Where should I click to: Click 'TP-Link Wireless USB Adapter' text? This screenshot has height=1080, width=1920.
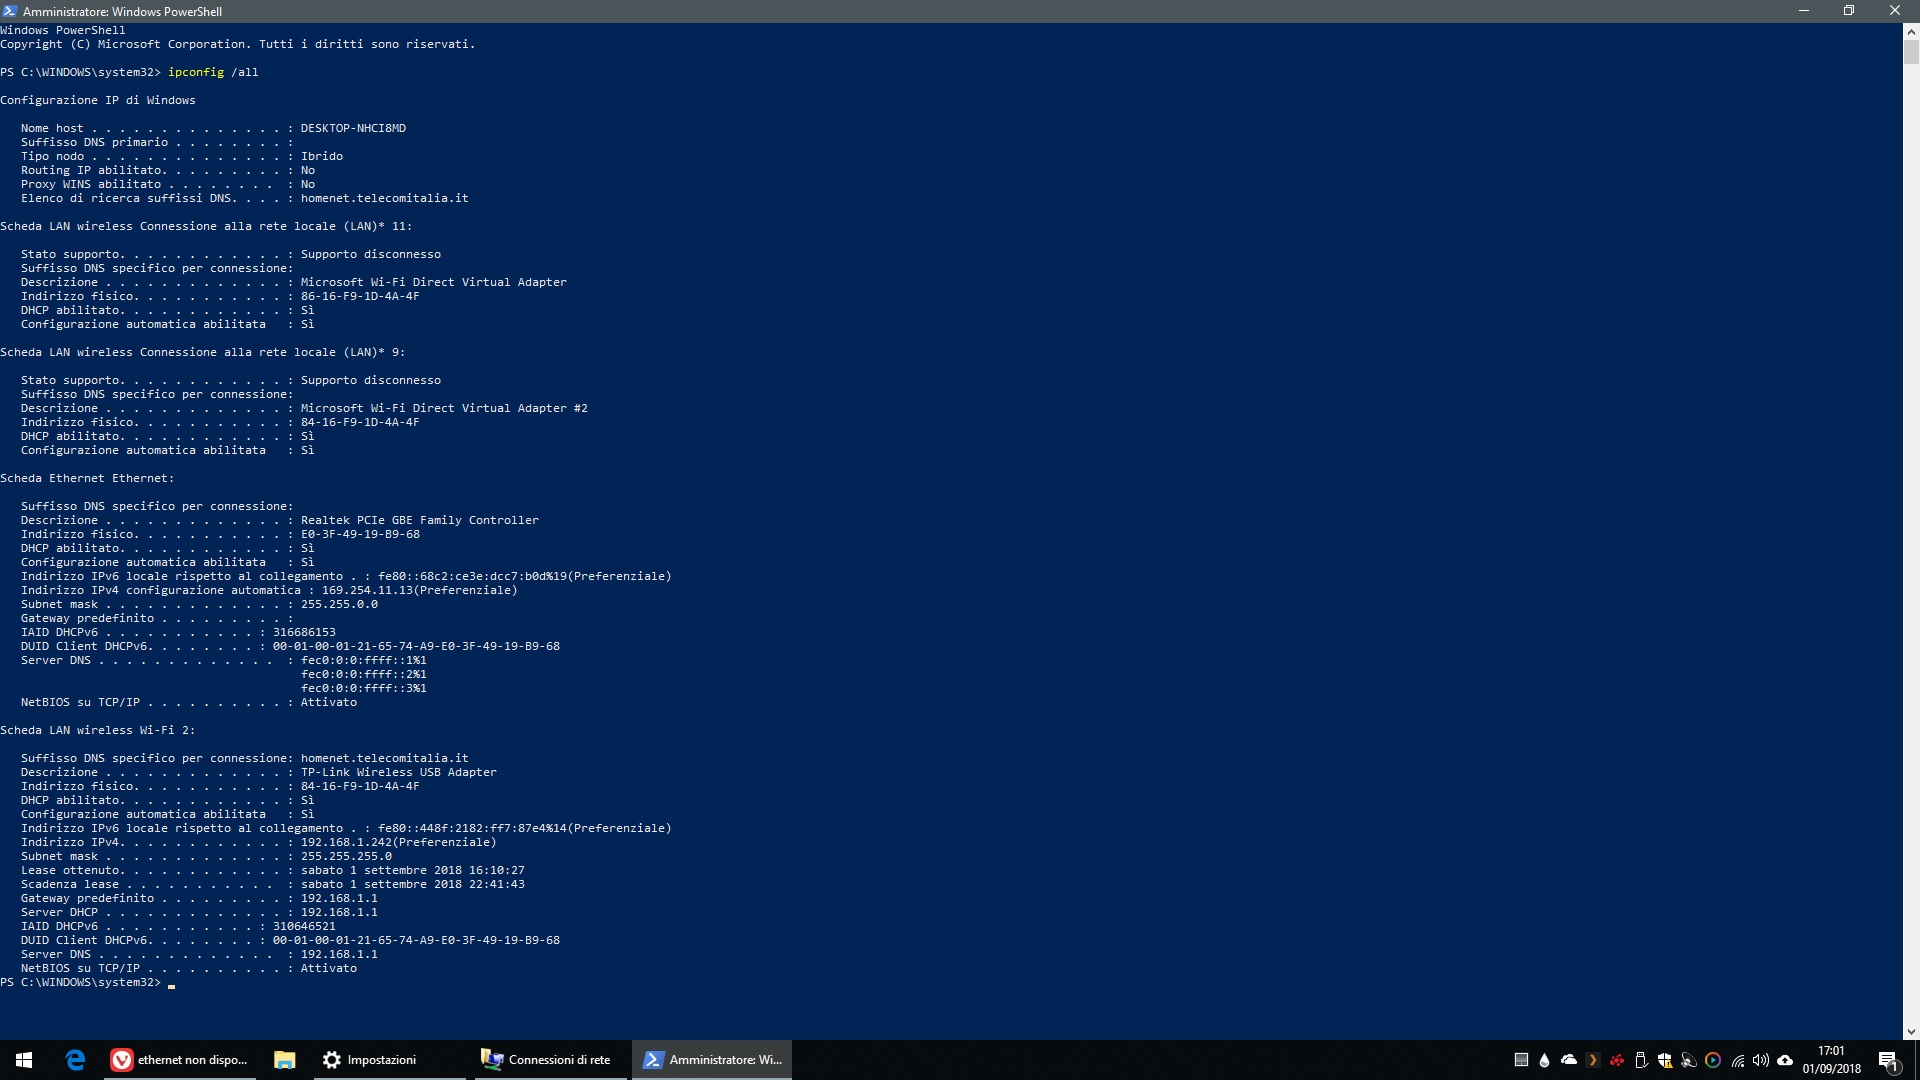[x=398, y=772]
